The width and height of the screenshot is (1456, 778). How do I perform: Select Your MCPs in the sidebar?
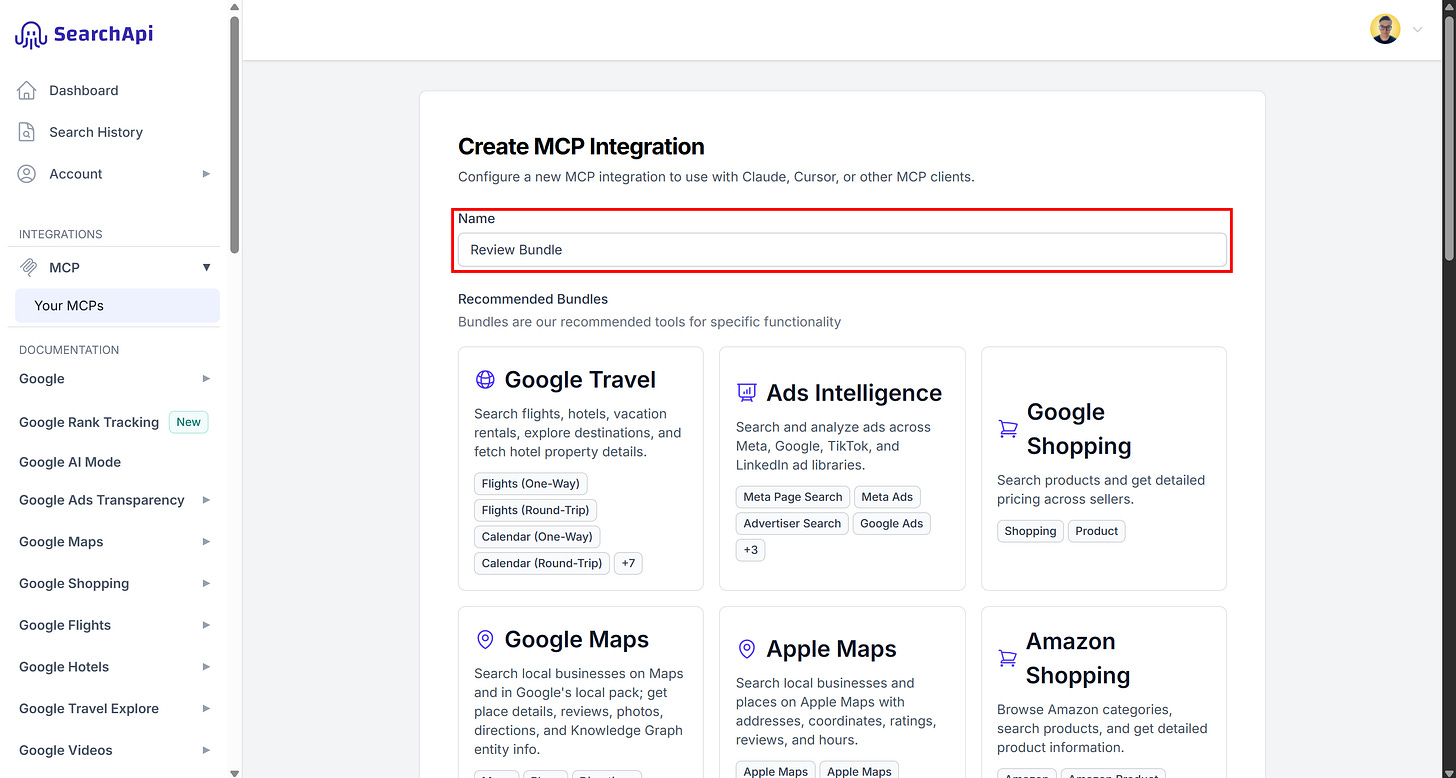117,306
